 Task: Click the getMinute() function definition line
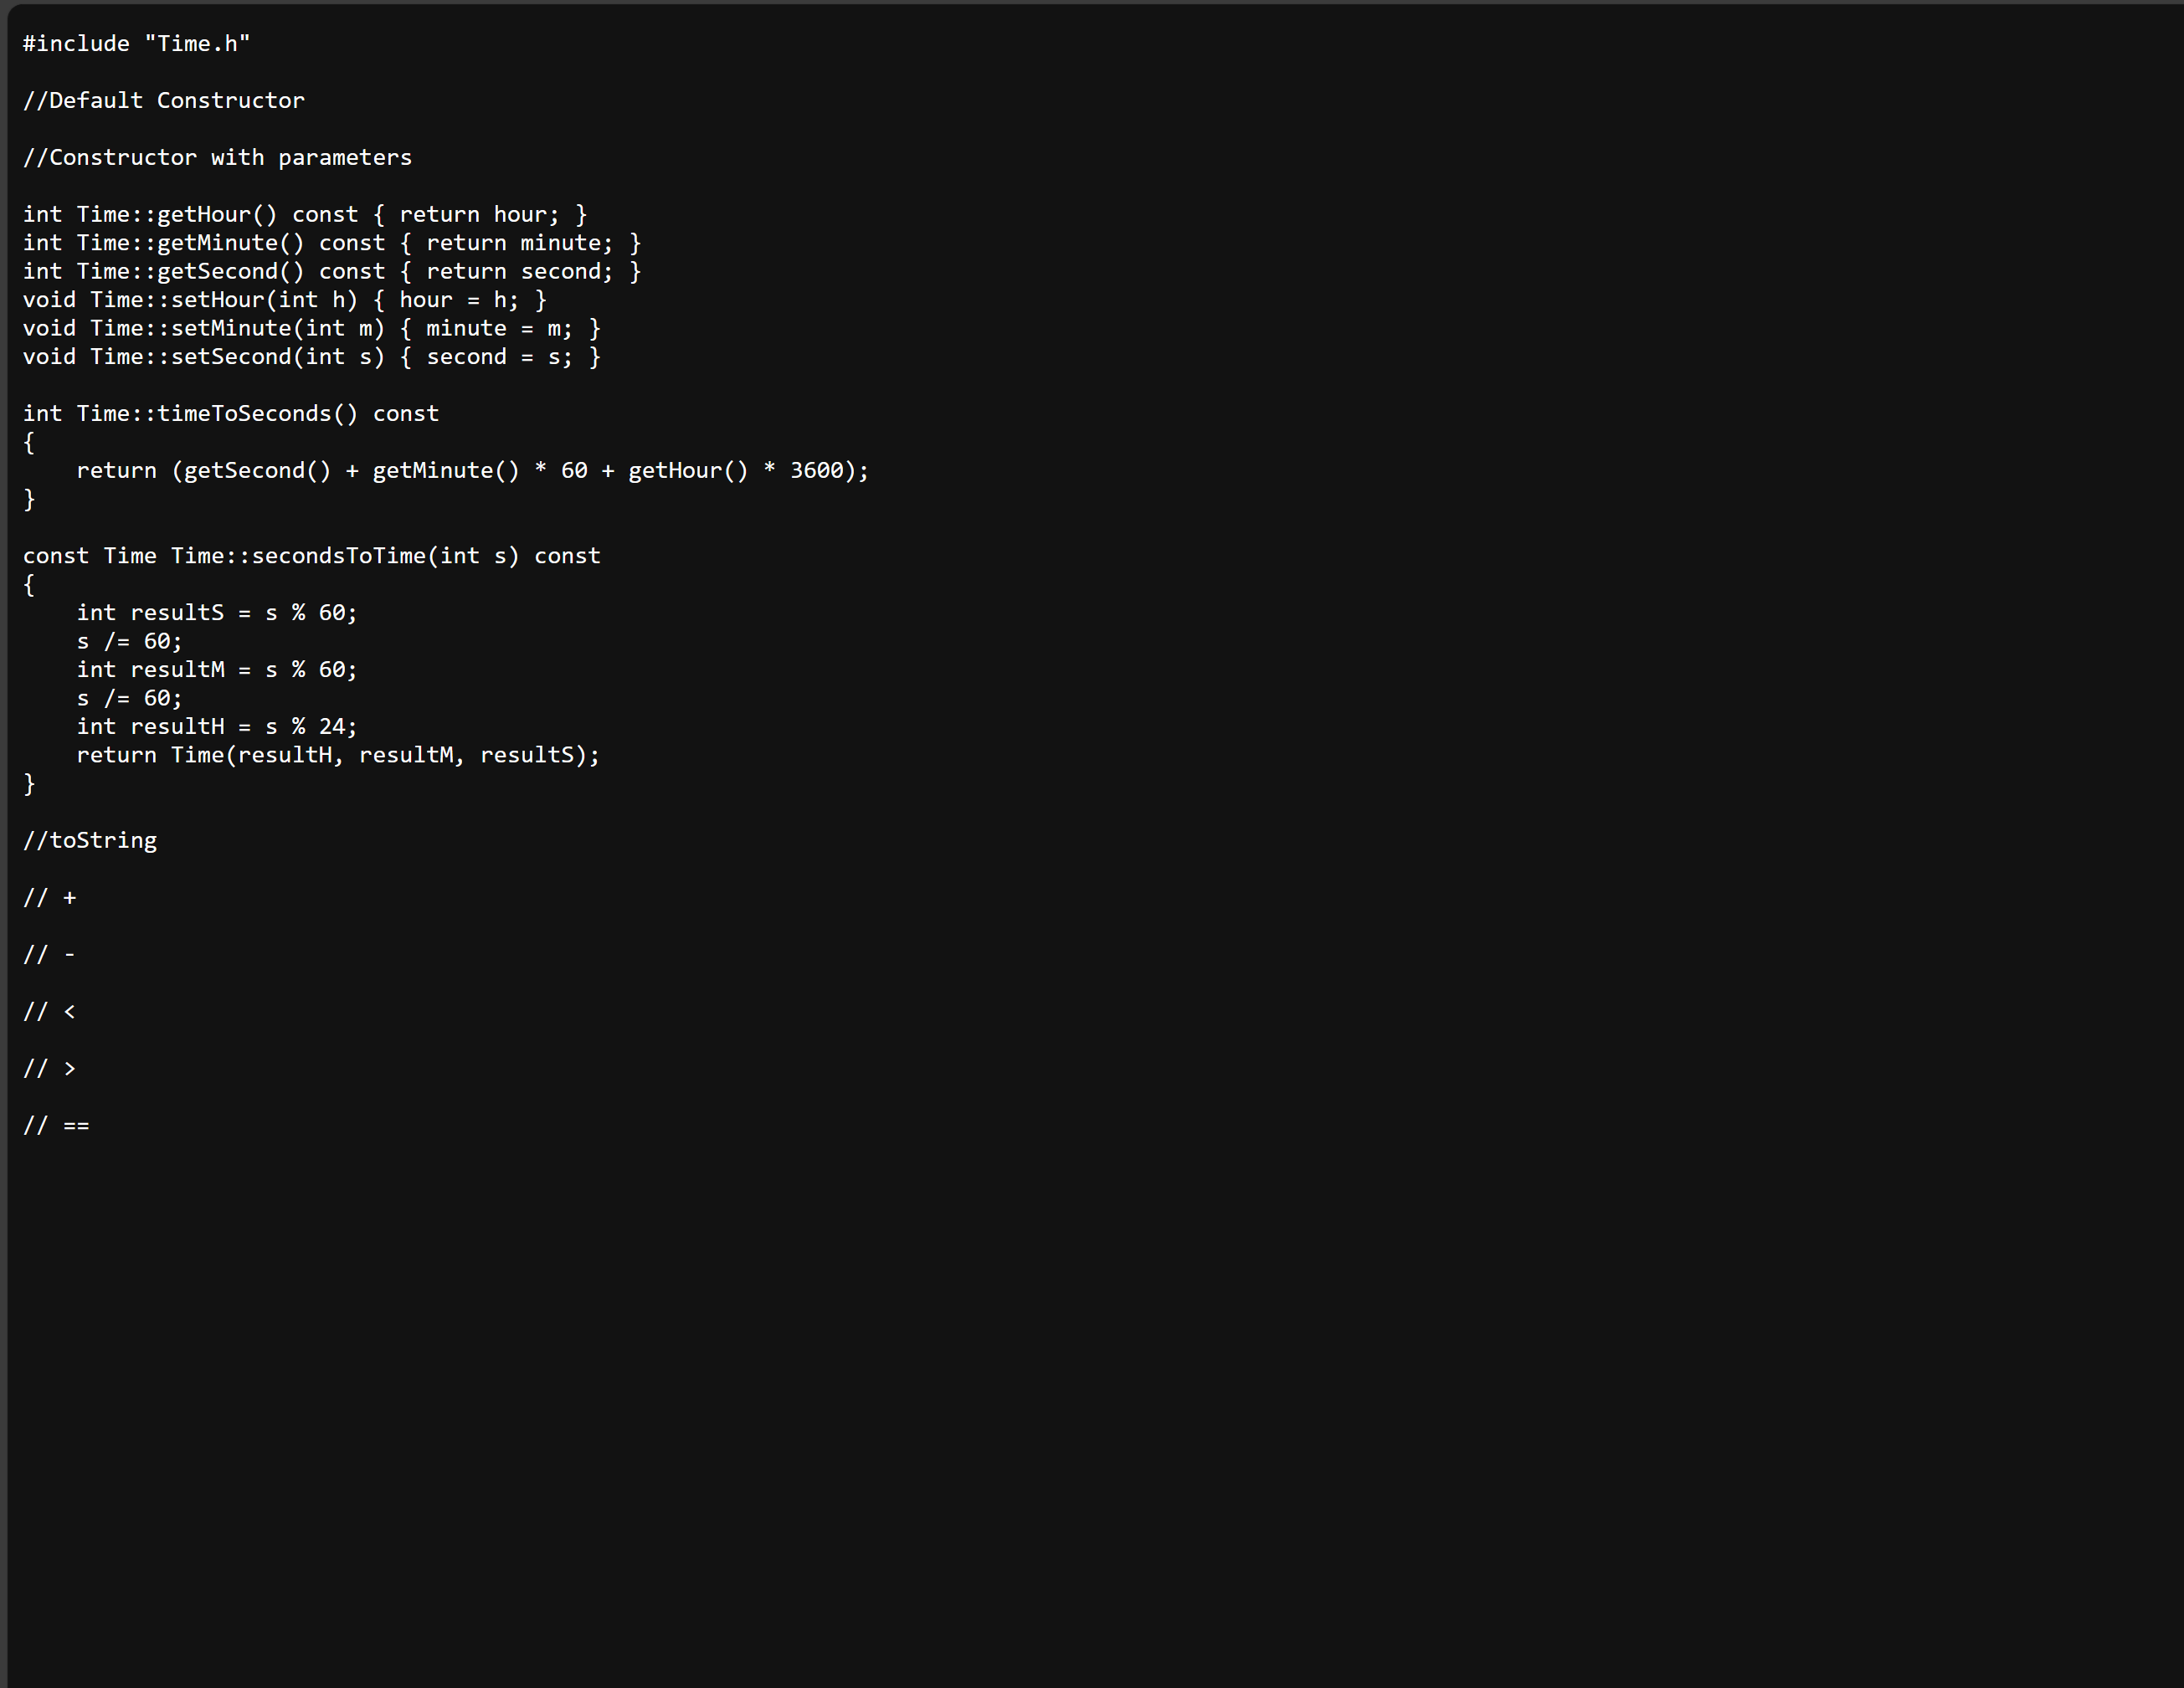[332, 243]
